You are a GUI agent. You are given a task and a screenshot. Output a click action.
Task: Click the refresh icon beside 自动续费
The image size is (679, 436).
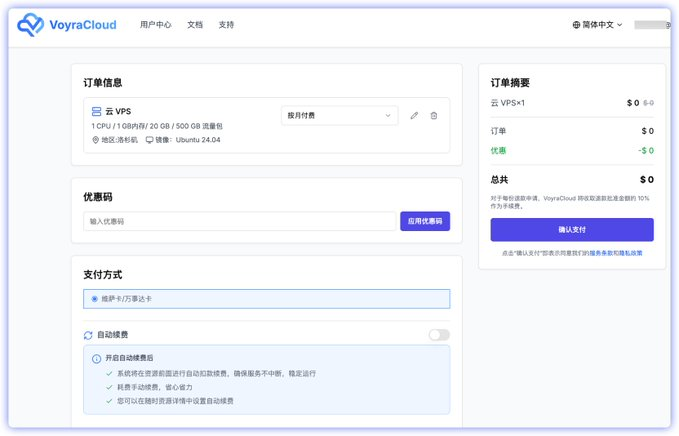tap(88, 335)
